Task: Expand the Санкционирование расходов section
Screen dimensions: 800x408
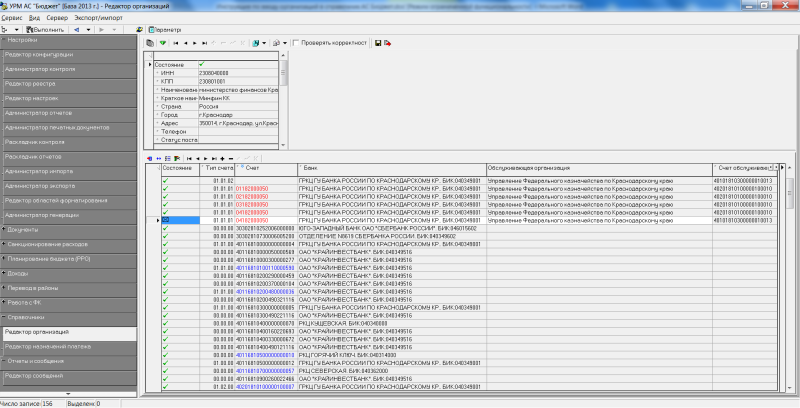Action: pos(68,244)
